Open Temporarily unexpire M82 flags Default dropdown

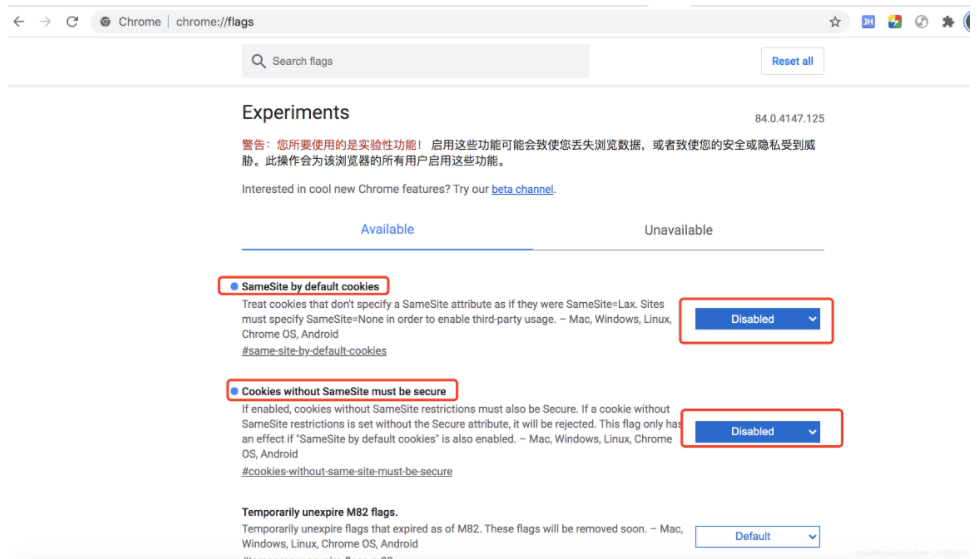point(757,537)
